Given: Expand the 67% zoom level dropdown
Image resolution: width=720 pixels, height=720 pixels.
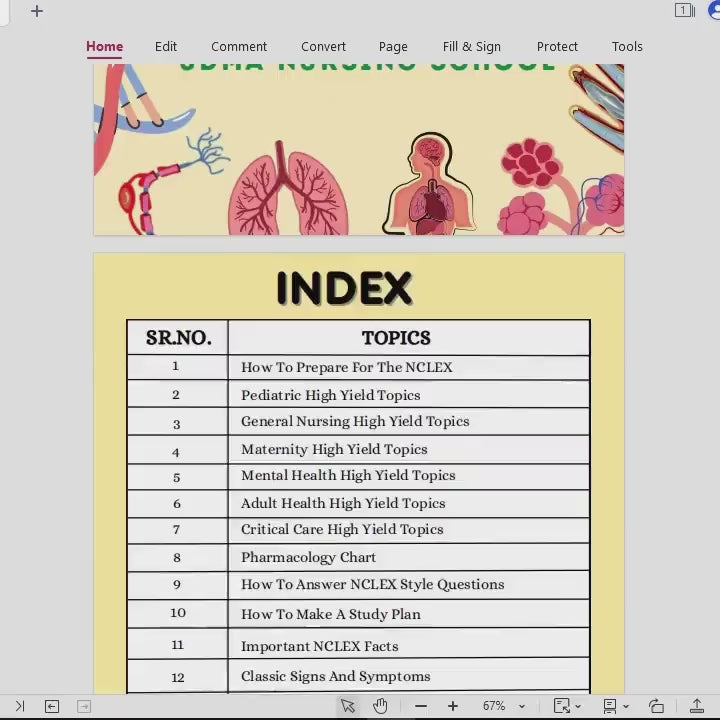Looking at the screenshot, I should click(522, 706).
